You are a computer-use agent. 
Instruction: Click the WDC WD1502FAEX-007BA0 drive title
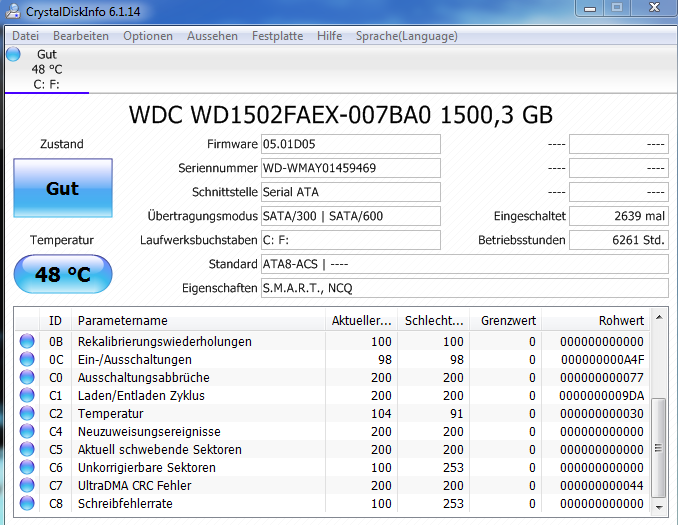(x=341, y=115)
